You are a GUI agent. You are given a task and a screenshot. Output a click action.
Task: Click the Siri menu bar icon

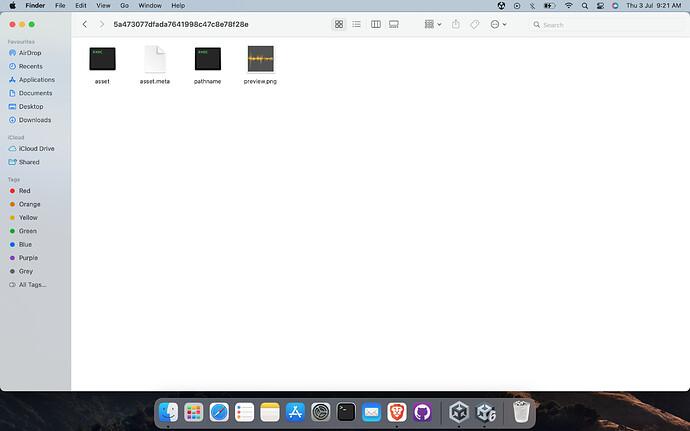(615, 6)
